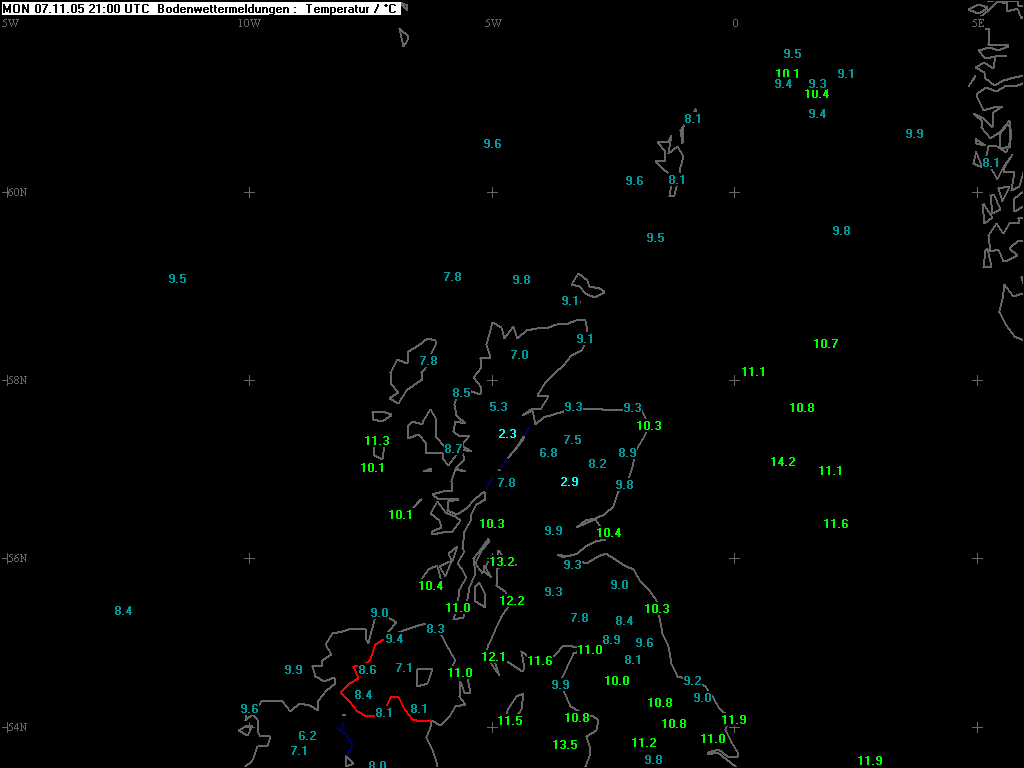Click the 60N latitude label
Viewport: 1024px width, 768px height.
15,192
